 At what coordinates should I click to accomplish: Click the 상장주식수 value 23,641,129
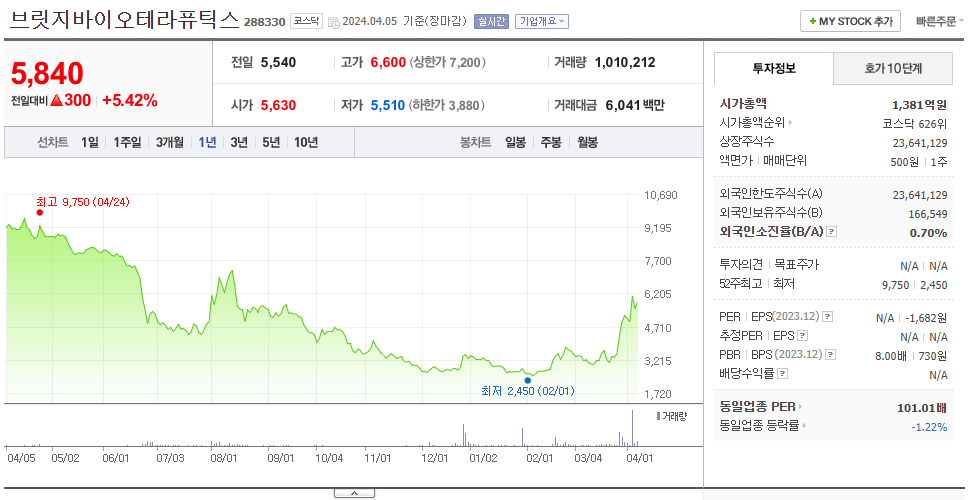point(920,143)
